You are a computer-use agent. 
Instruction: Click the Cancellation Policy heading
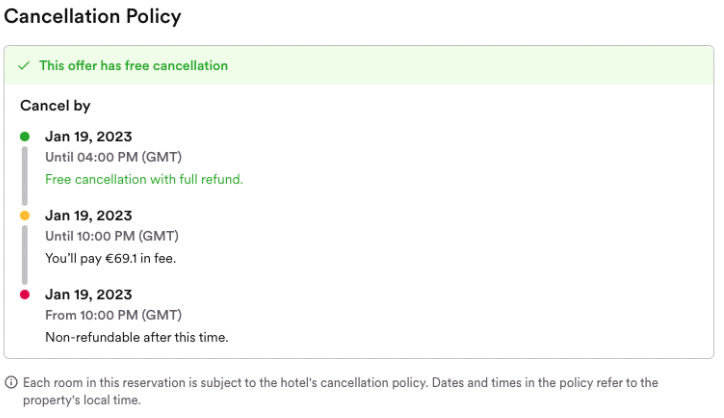92,17
